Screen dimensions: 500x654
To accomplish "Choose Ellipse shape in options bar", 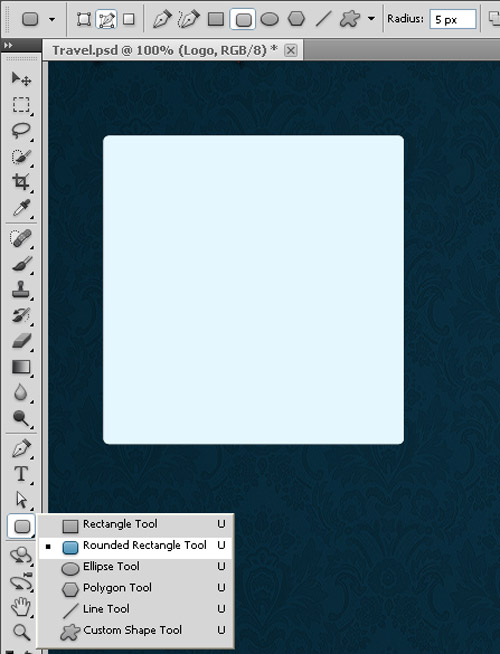I will 269,19.
